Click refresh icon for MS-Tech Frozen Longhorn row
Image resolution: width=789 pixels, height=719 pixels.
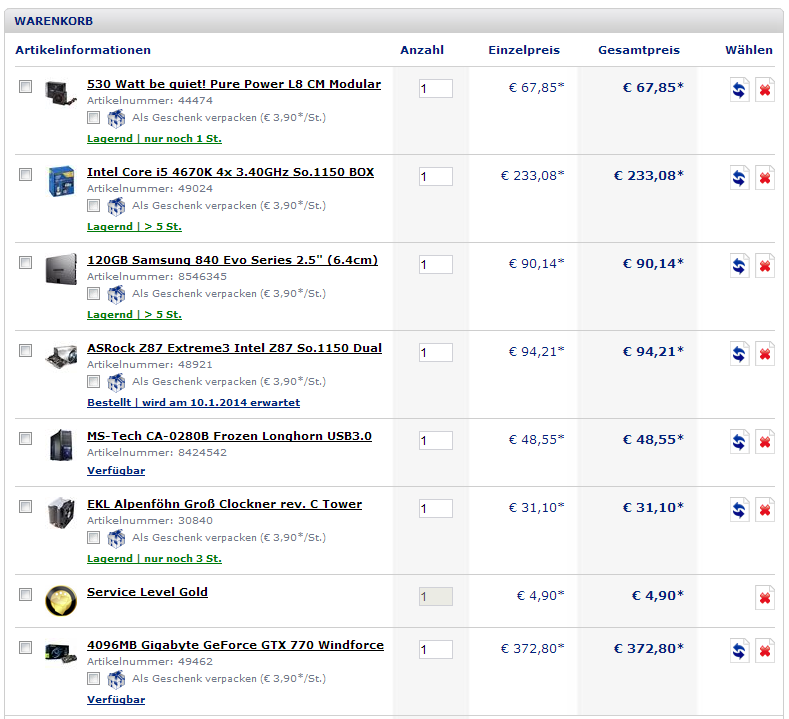click(739, 442)
